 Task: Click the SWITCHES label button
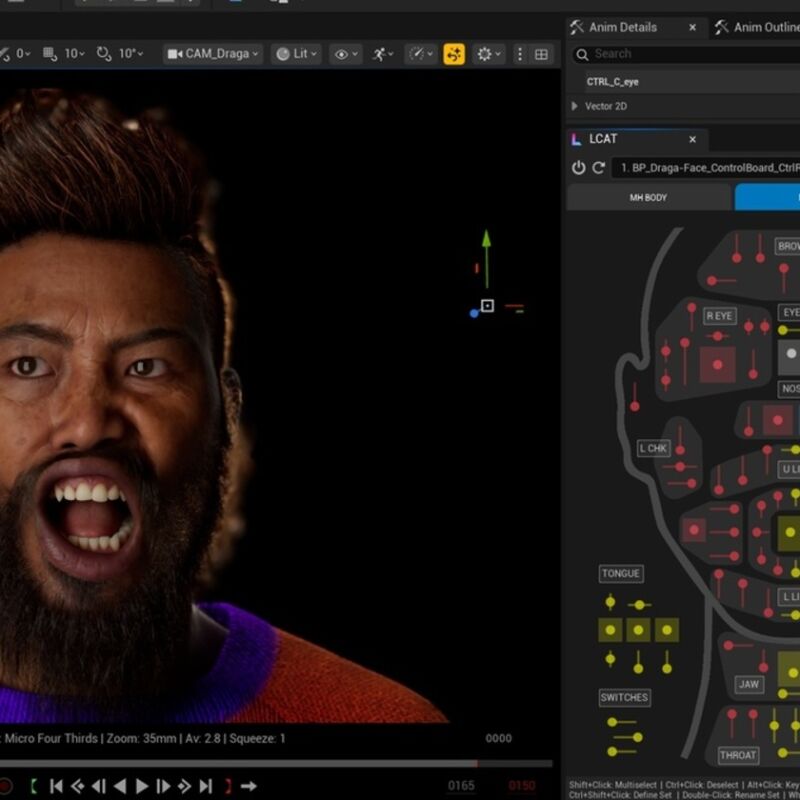pos(624,697)
